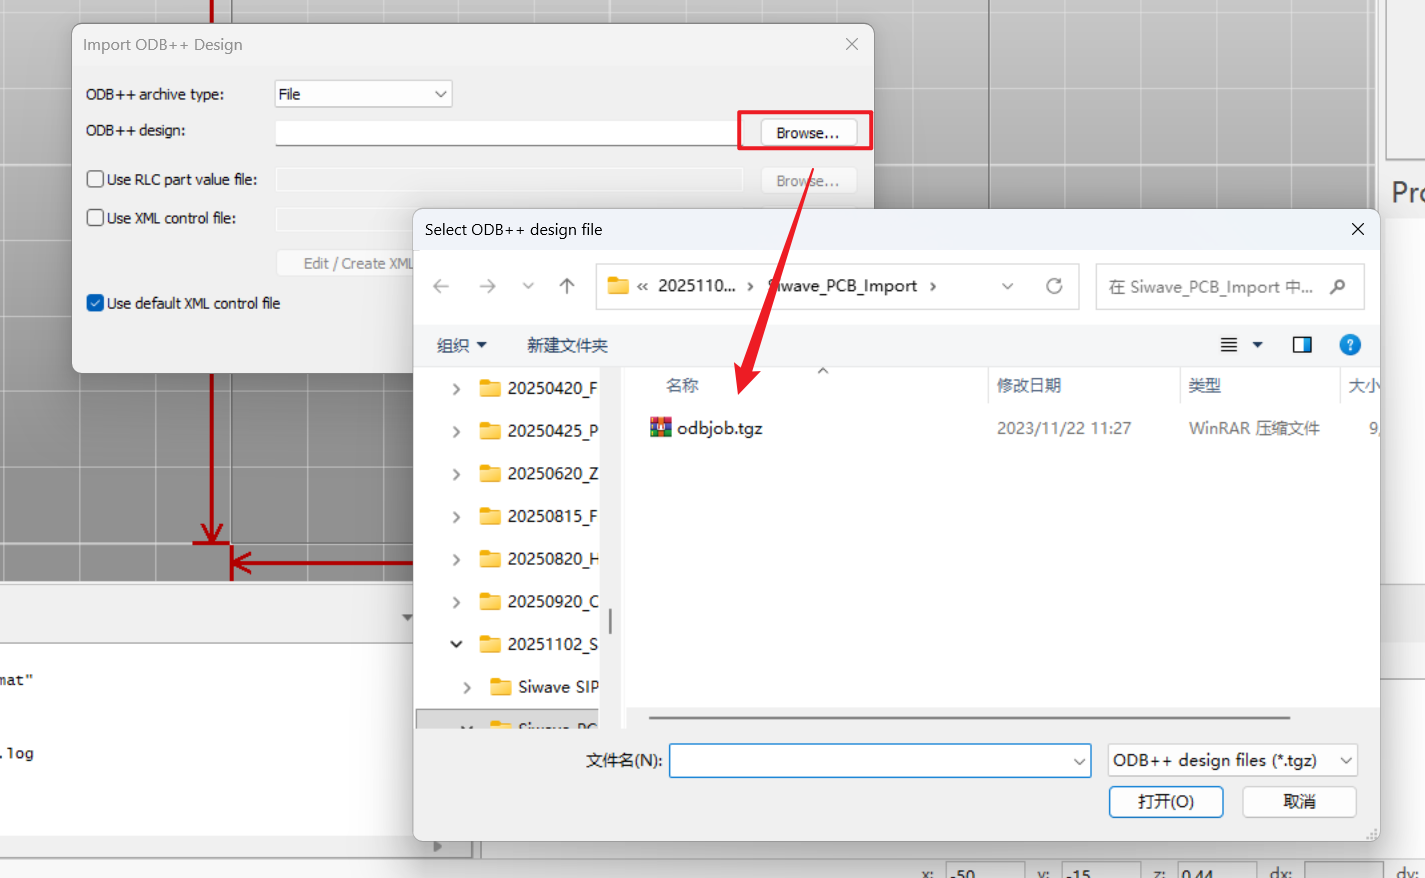Screen dimensions: 1425x878
Task: Enable Use RLC part value file
Action: (95, 179)
